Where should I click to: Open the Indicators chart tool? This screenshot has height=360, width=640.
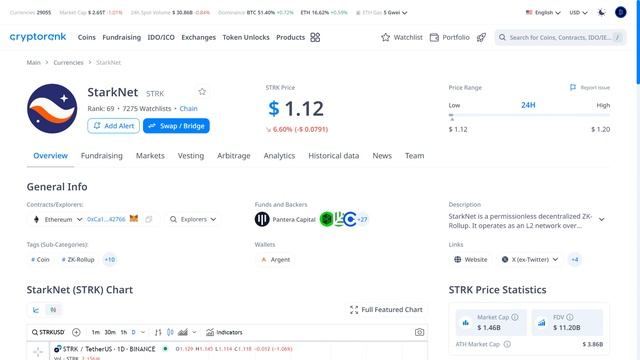click(224, 332)
